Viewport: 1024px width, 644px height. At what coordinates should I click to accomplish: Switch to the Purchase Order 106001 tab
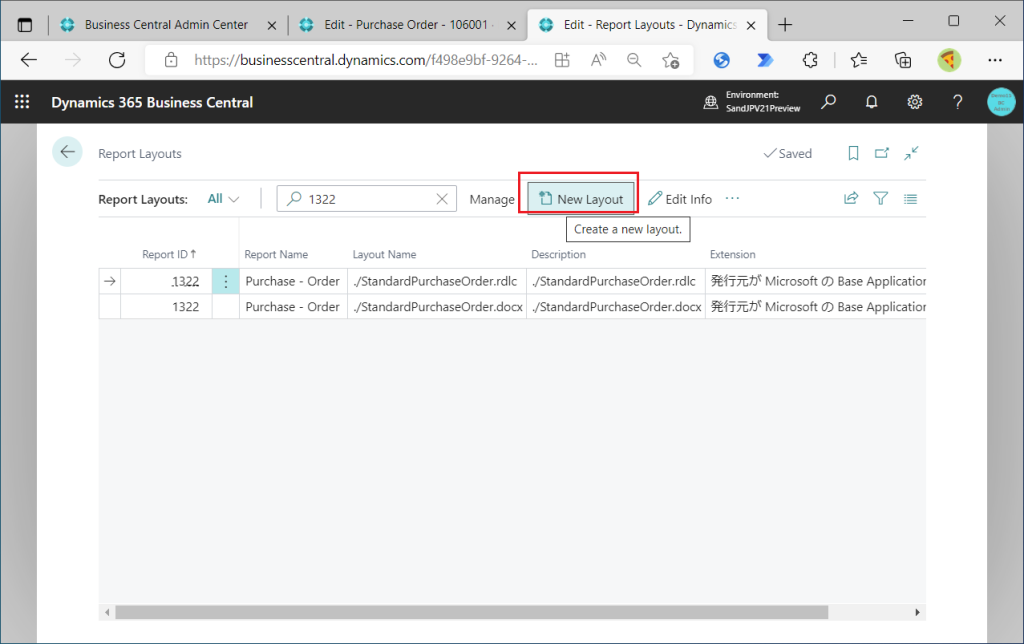pos(406,25)
